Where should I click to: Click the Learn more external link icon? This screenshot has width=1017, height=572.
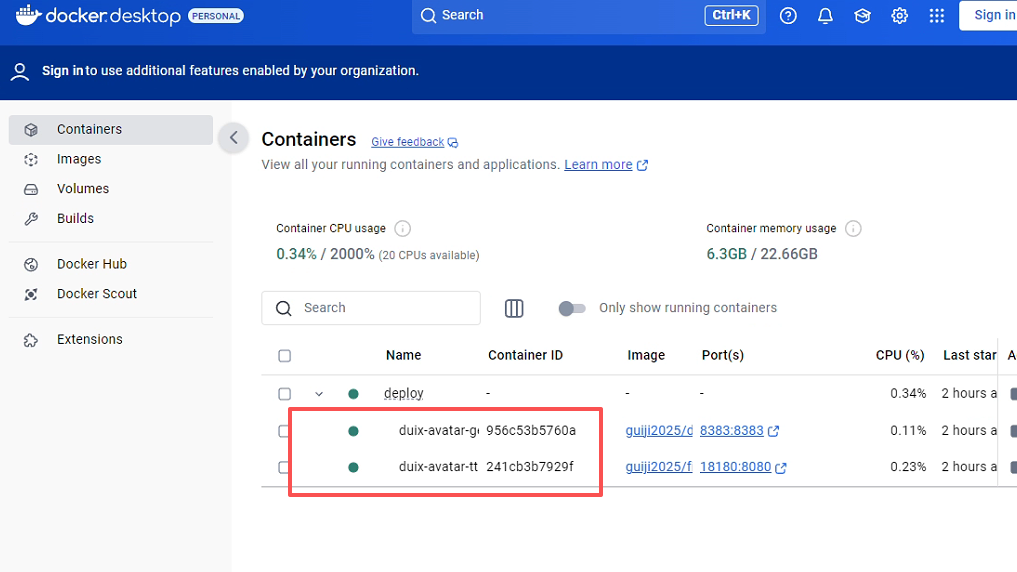[642, 165]
